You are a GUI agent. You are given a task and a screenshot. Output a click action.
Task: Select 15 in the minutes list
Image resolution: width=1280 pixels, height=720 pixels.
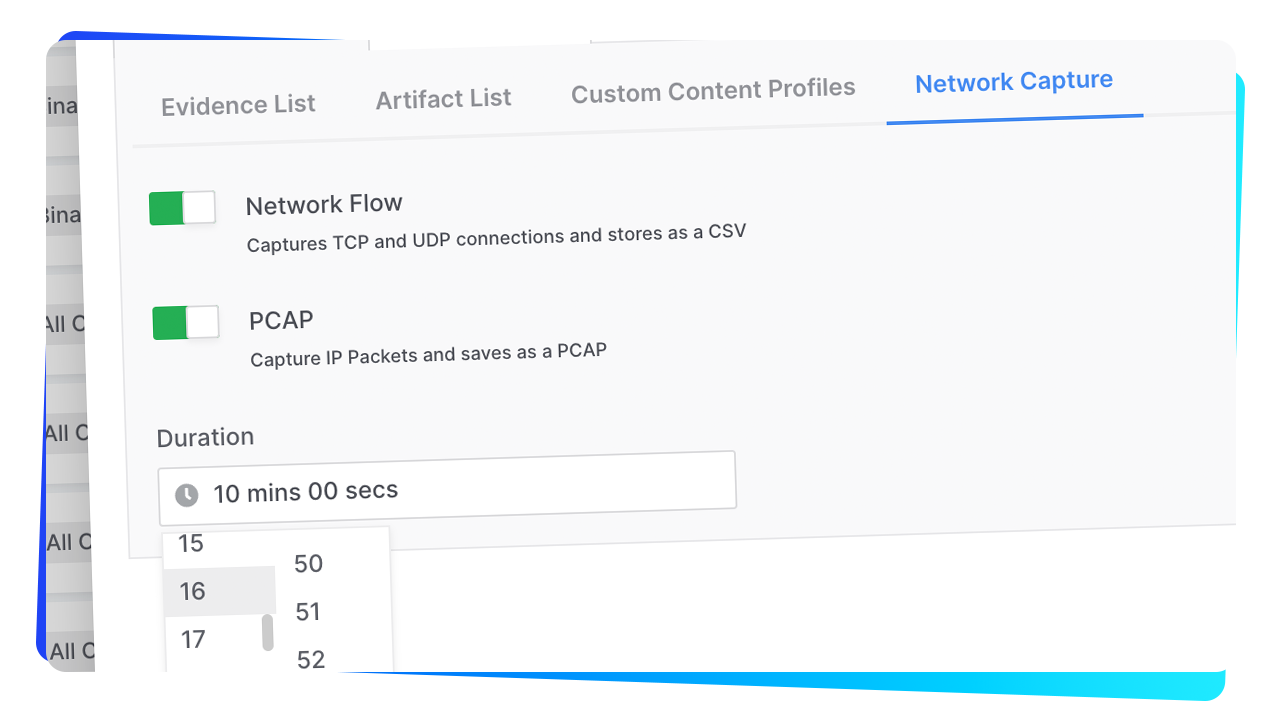click(x=191, y=544)
